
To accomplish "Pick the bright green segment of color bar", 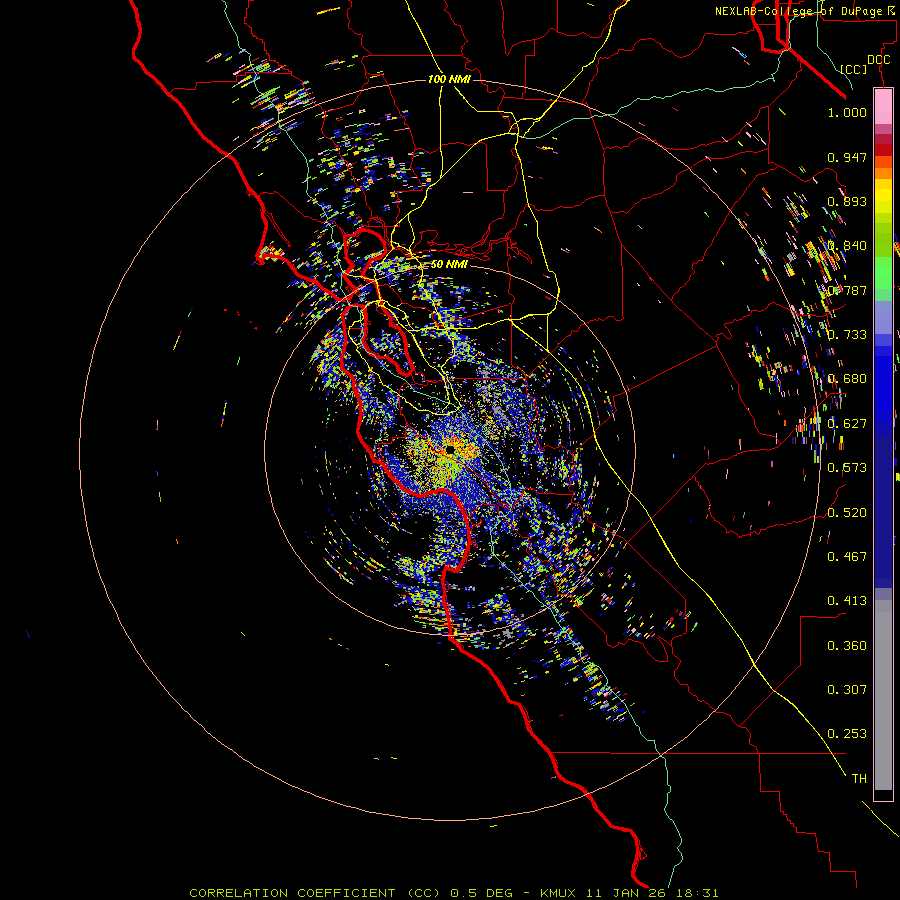I will pyautogui.click(x=883, y=273).
